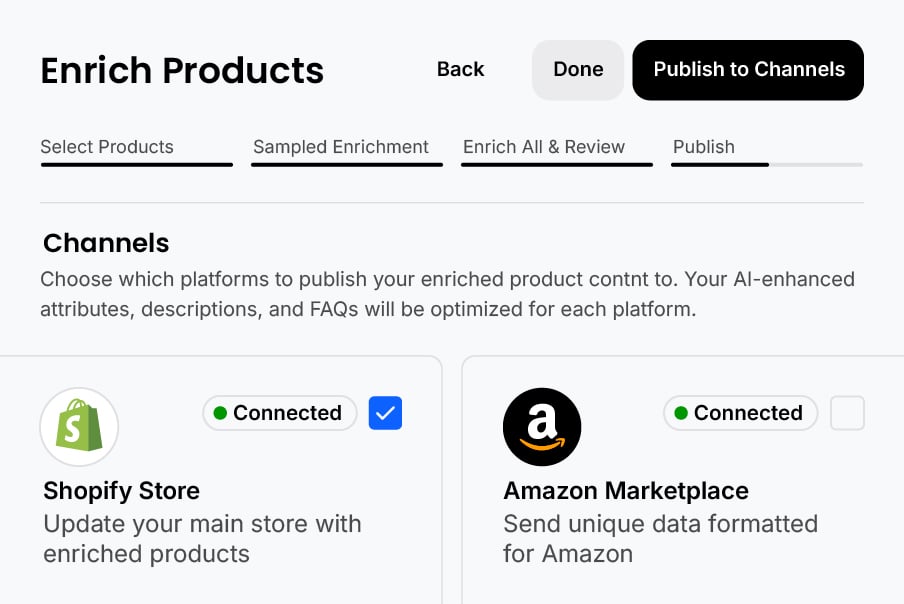Uncheck the Shopify Store checkbox
The height and width of the screenshot is (604, 904).
pos(385,413)
